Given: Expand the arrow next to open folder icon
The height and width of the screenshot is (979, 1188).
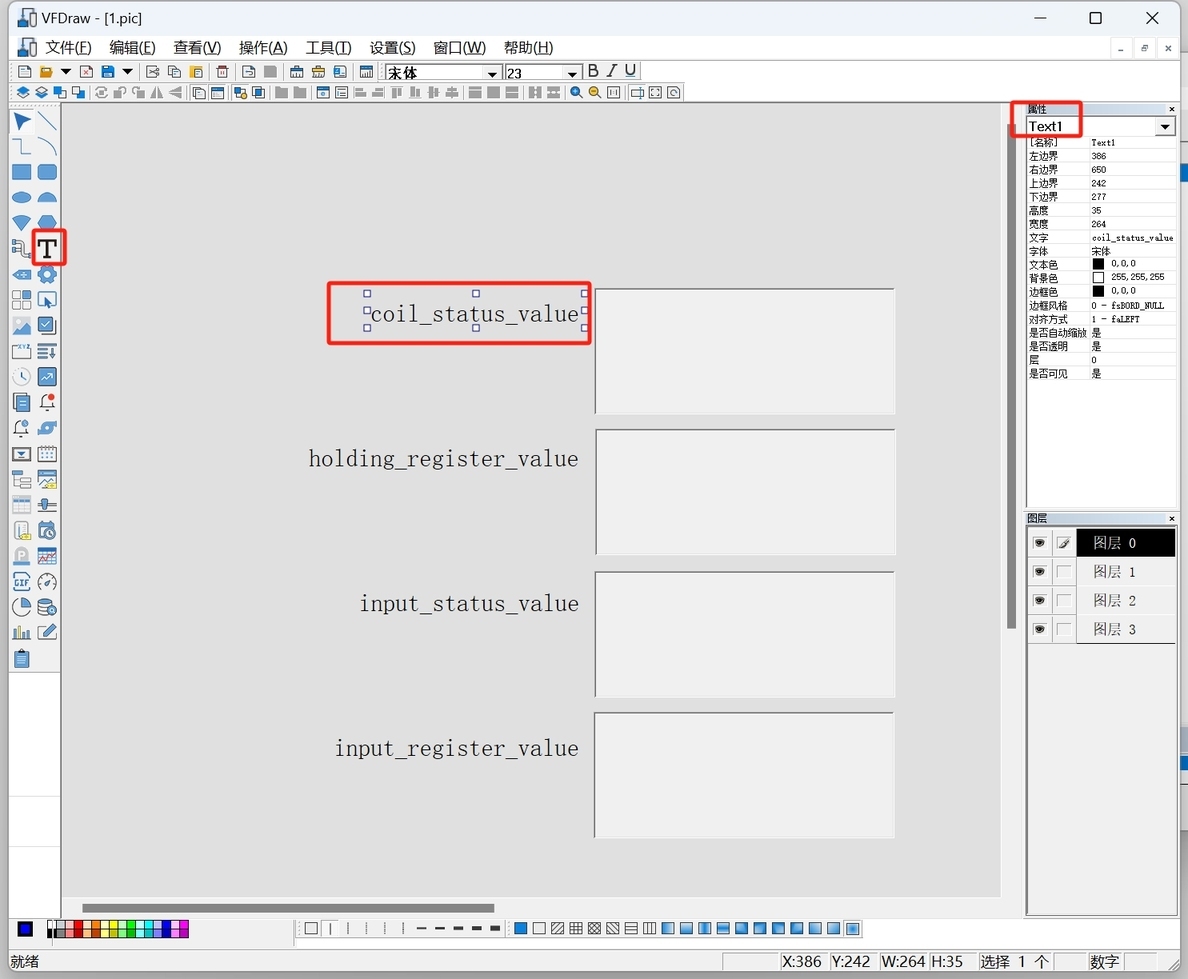Looking at the screenshot, I should point(66,72).
